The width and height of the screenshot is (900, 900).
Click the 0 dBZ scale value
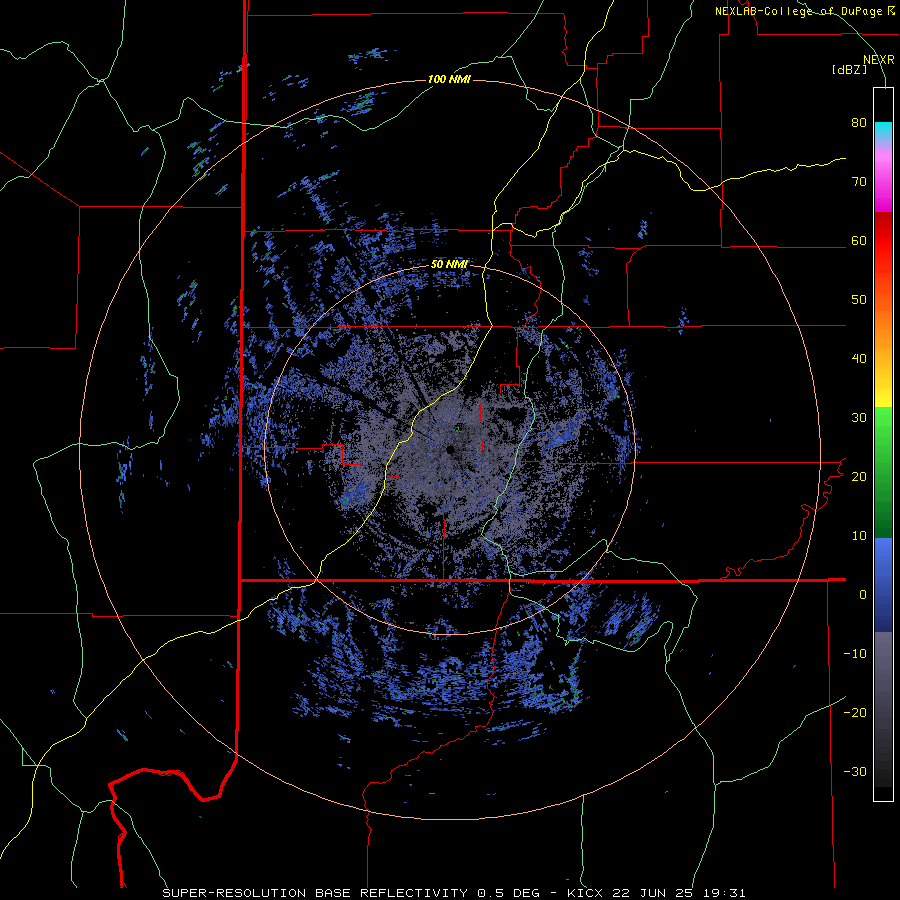tap(863, 595)
